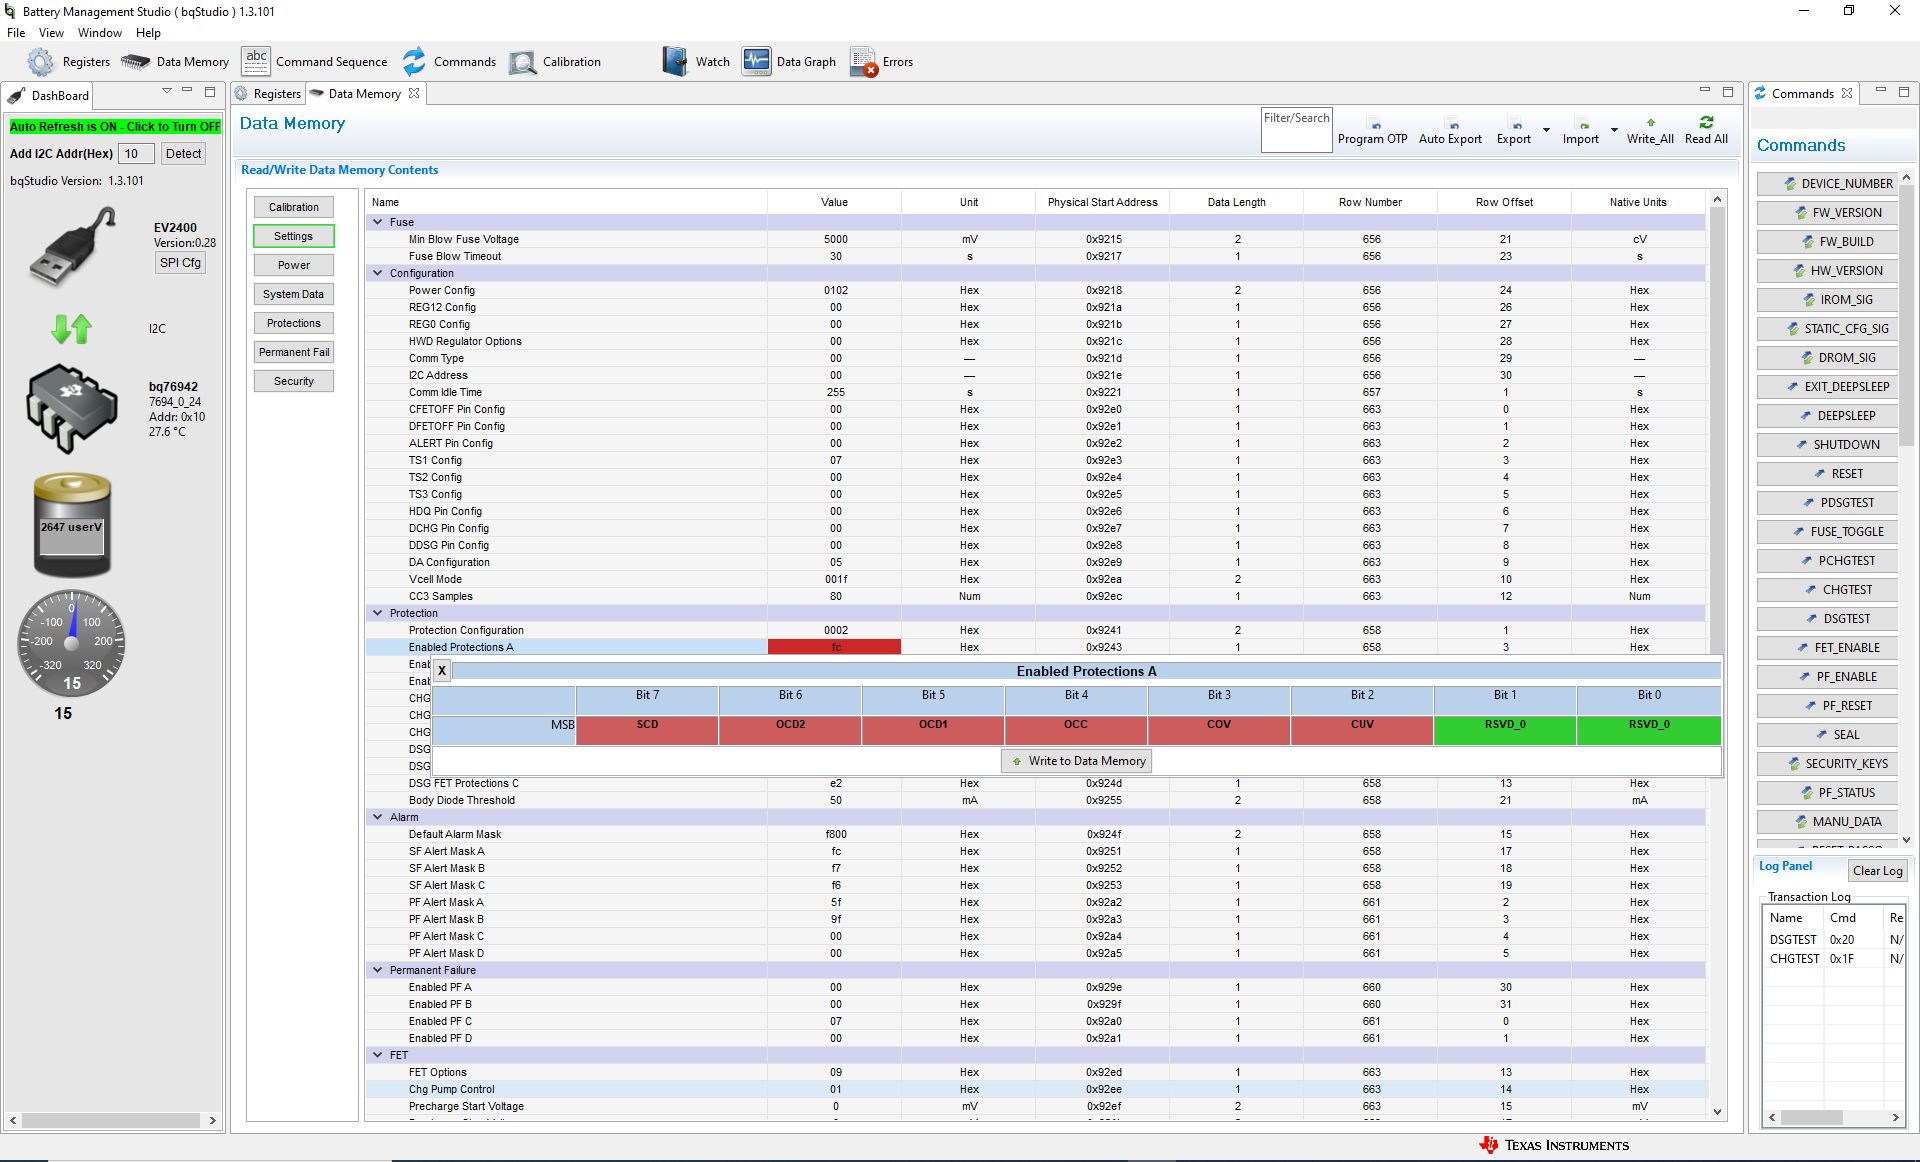
Task: Open the Data Graph view
Action: (789, 62)
